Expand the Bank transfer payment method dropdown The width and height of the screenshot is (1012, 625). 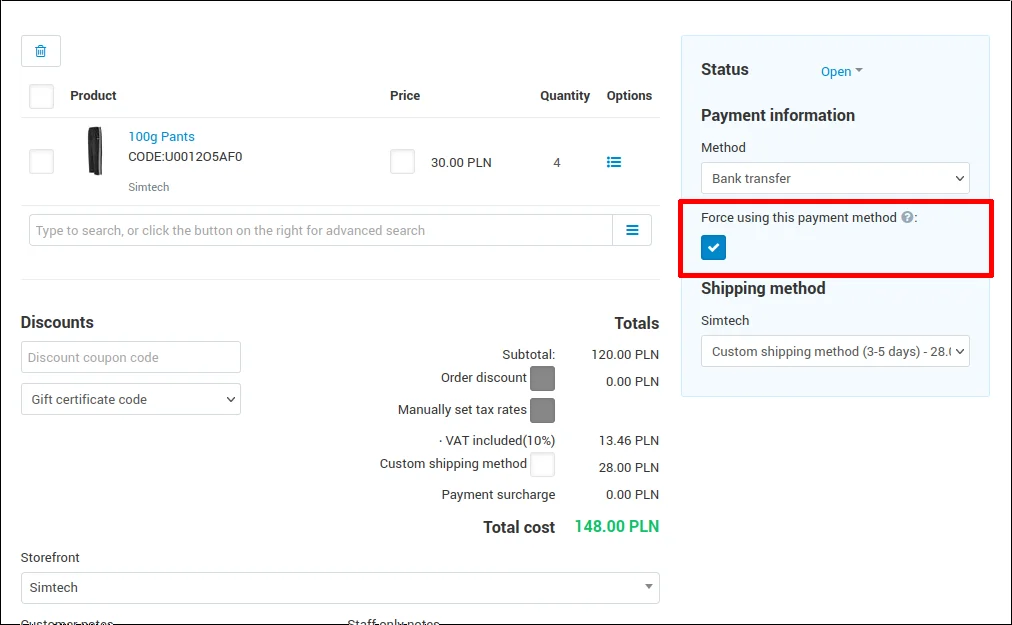pos(835,178)
